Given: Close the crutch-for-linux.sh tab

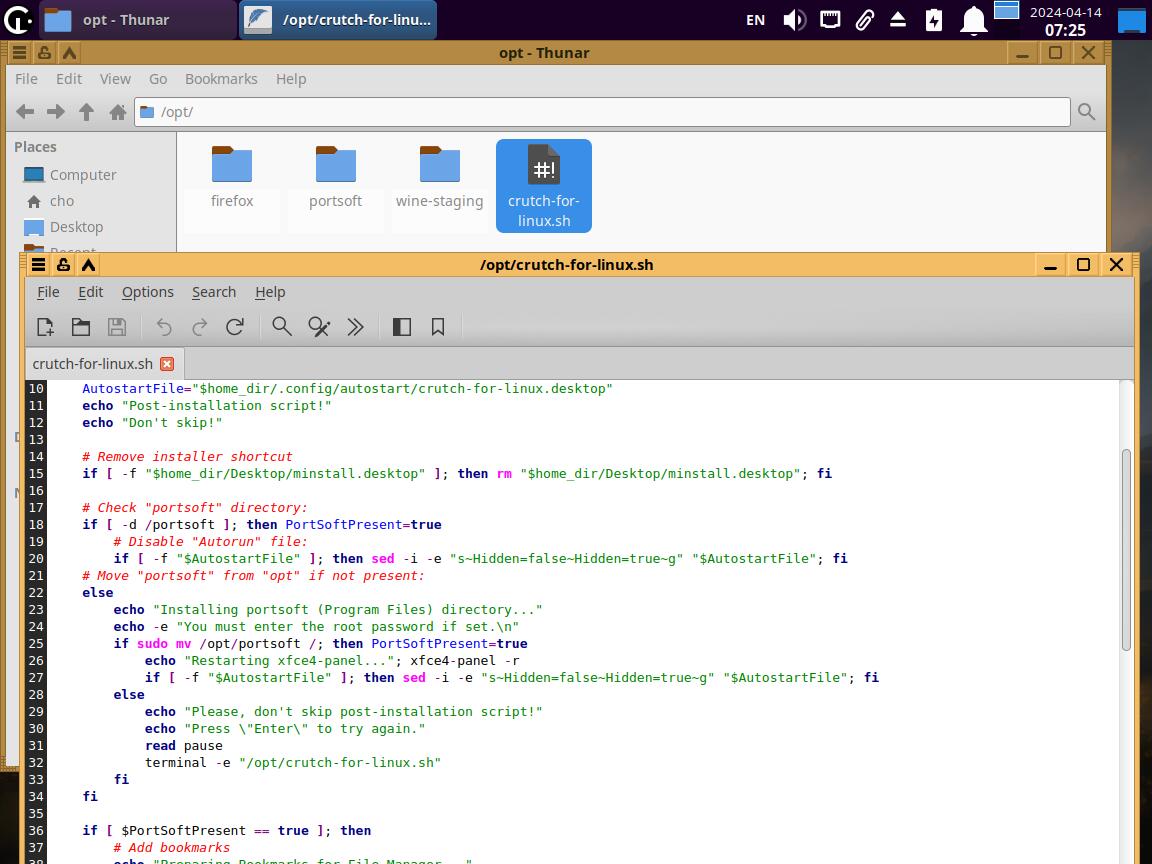Looking at the screenshot, I should [167, 364].
